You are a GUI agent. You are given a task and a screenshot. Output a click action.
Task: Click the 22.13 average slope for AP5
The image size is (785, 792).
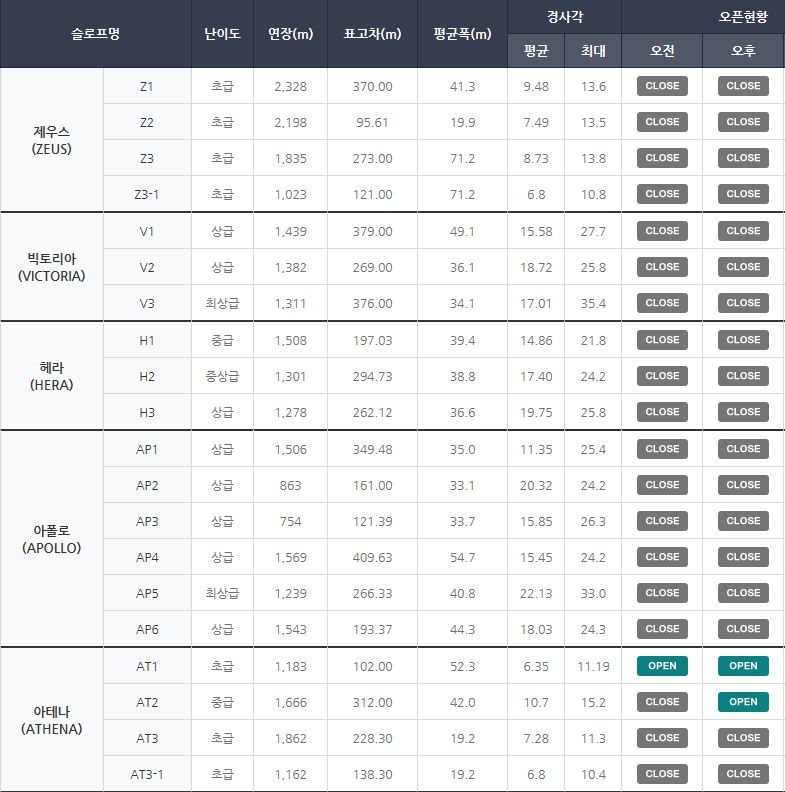pyautogui.click(x=536, y=593)
